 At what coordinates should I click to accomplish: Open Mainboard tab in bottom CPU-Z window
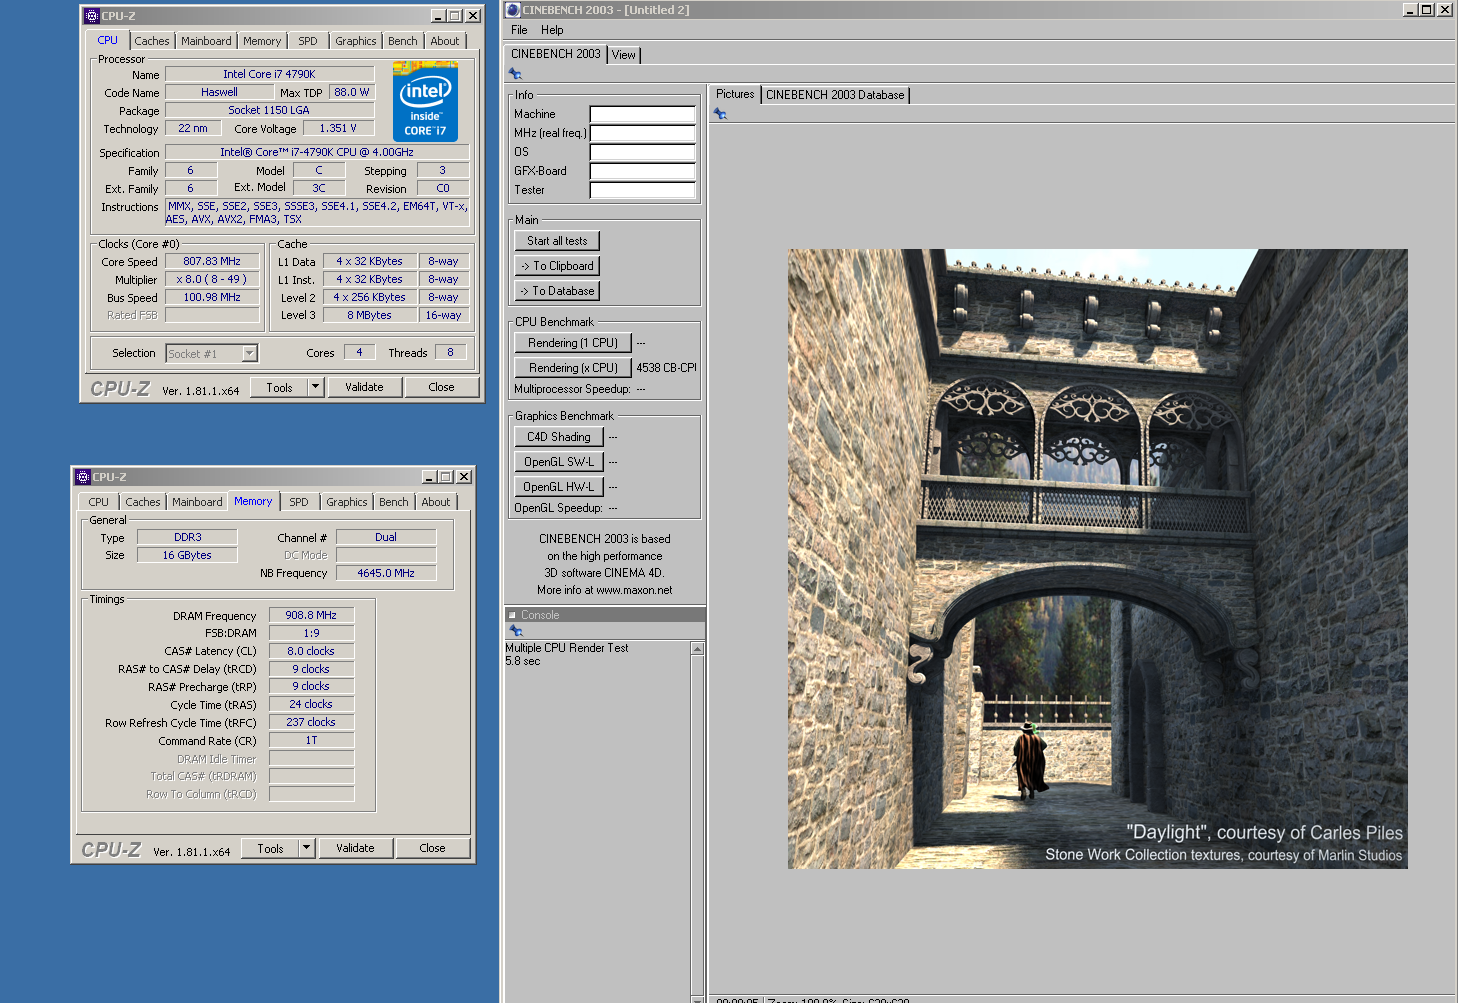tap(197, 502)
